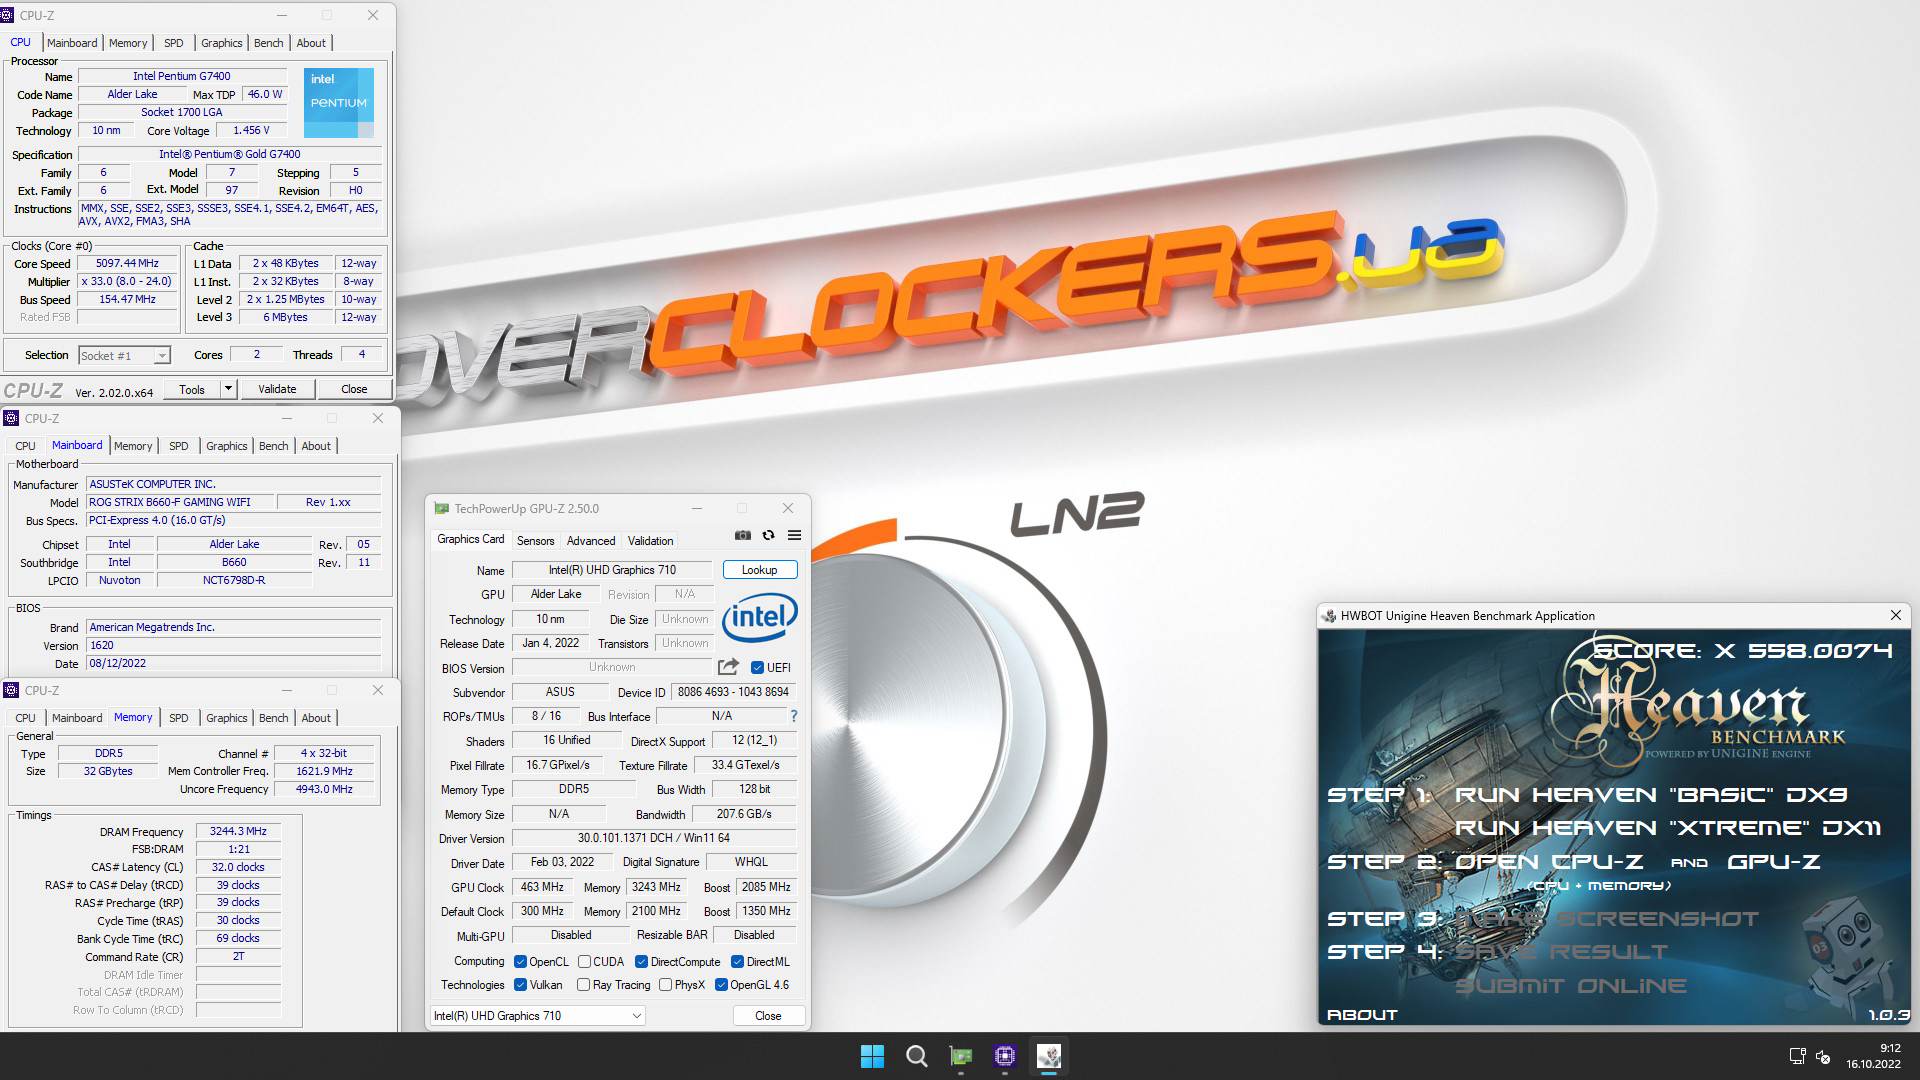
Task: Open the Socket #1 selection dropdown
Action: point(125,355)
